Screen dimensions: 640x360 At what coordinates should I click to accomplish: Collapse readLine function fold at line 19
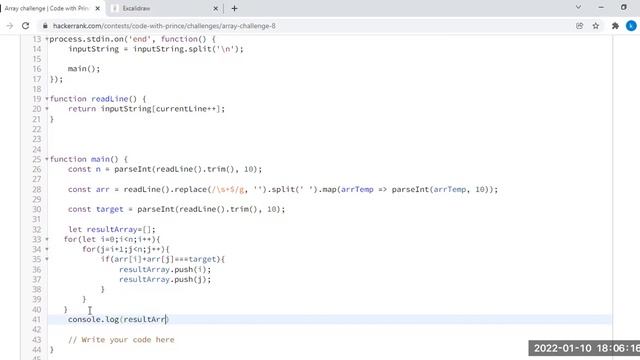coord(47,99)
